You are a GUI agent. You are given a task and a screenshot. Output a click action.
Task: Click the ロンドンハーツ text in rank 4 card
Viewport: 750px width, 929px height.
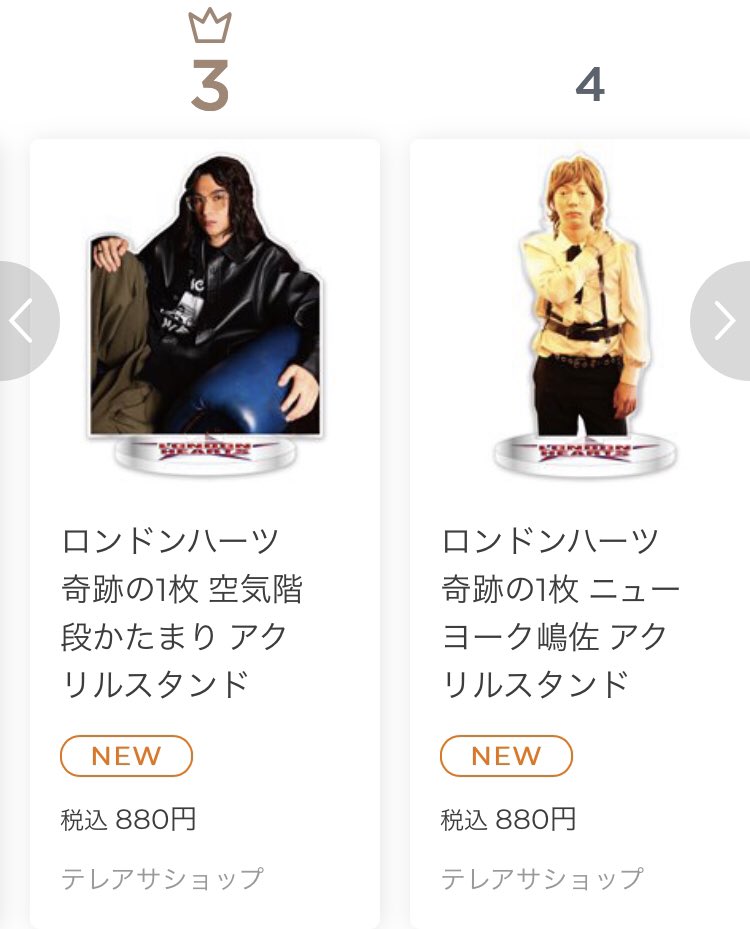click(x=550, y=542)
